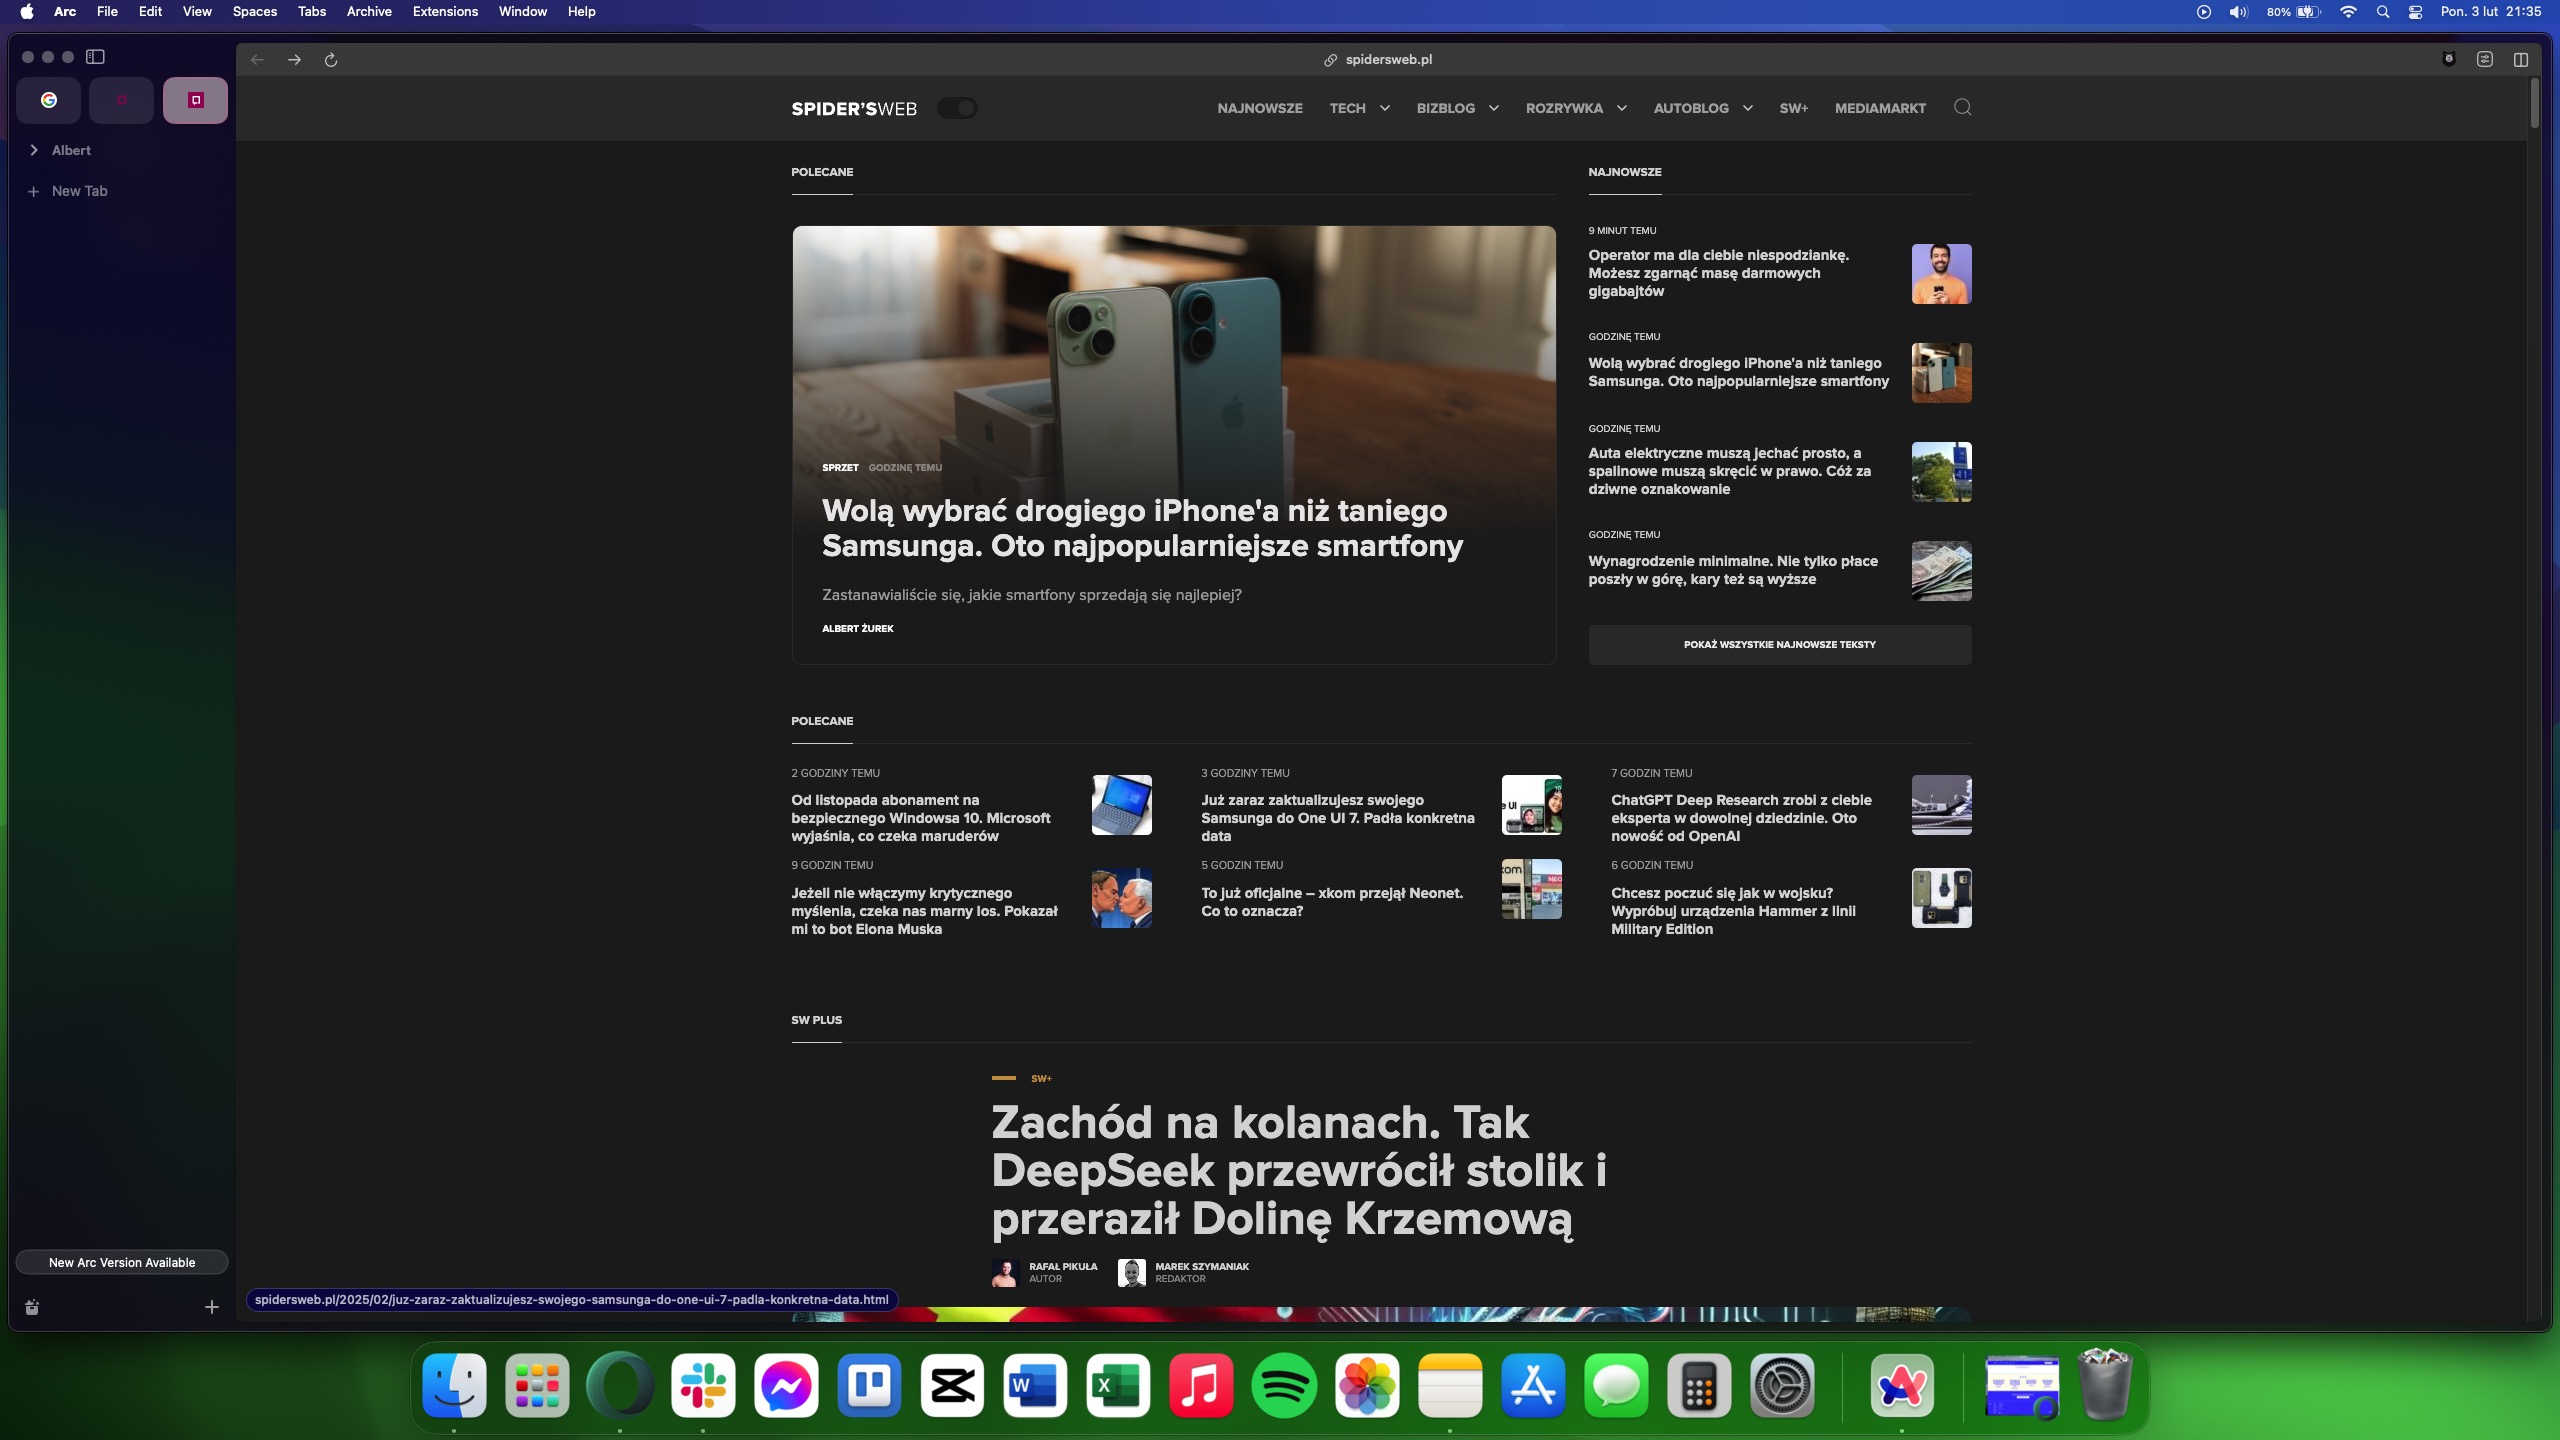Click the Hammer Military Edition article thumbnail

pos(1941,898)
